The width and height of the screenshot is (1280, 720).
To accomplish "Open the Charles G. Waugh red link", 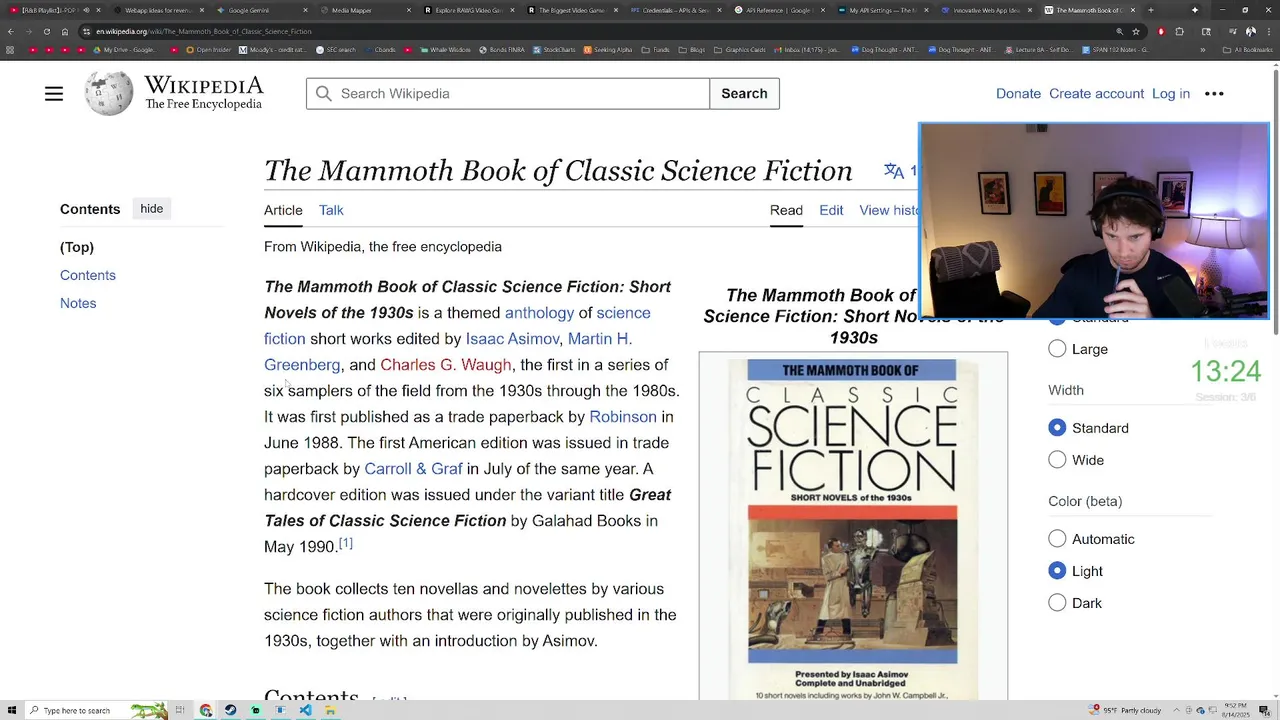I will 446,365.
